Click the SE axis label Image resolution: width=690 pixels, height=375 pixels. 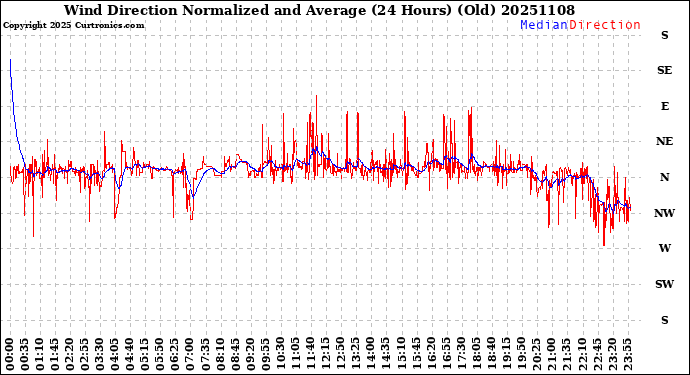point(664,70)
